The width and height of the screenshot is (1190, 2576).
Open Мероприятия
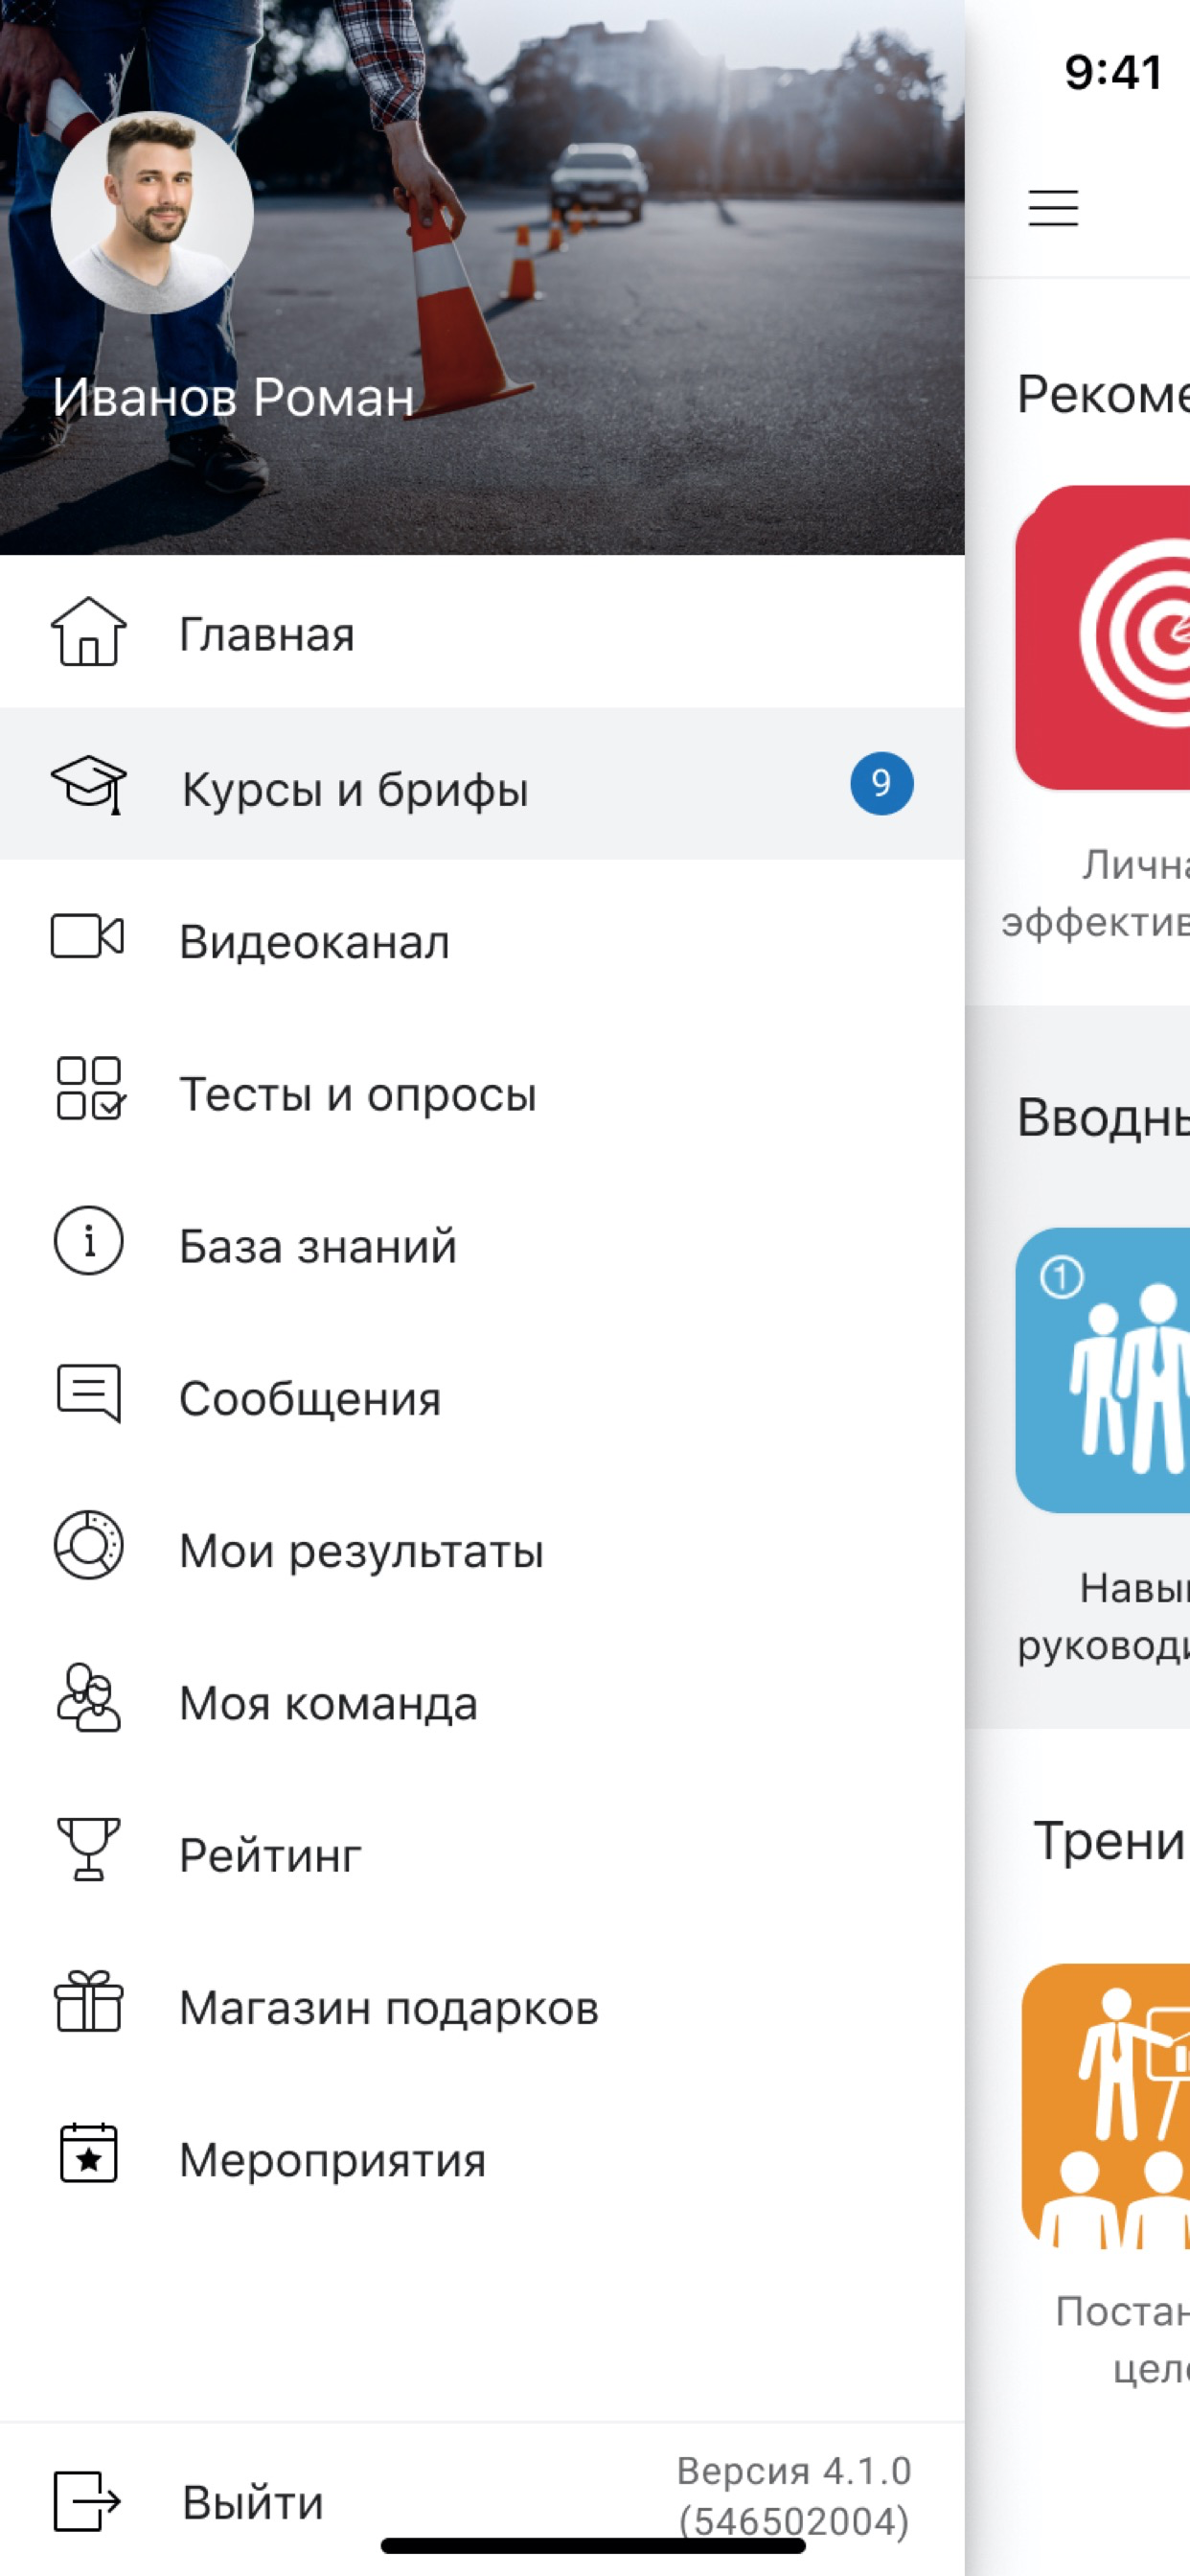[x=482, y=2154]
